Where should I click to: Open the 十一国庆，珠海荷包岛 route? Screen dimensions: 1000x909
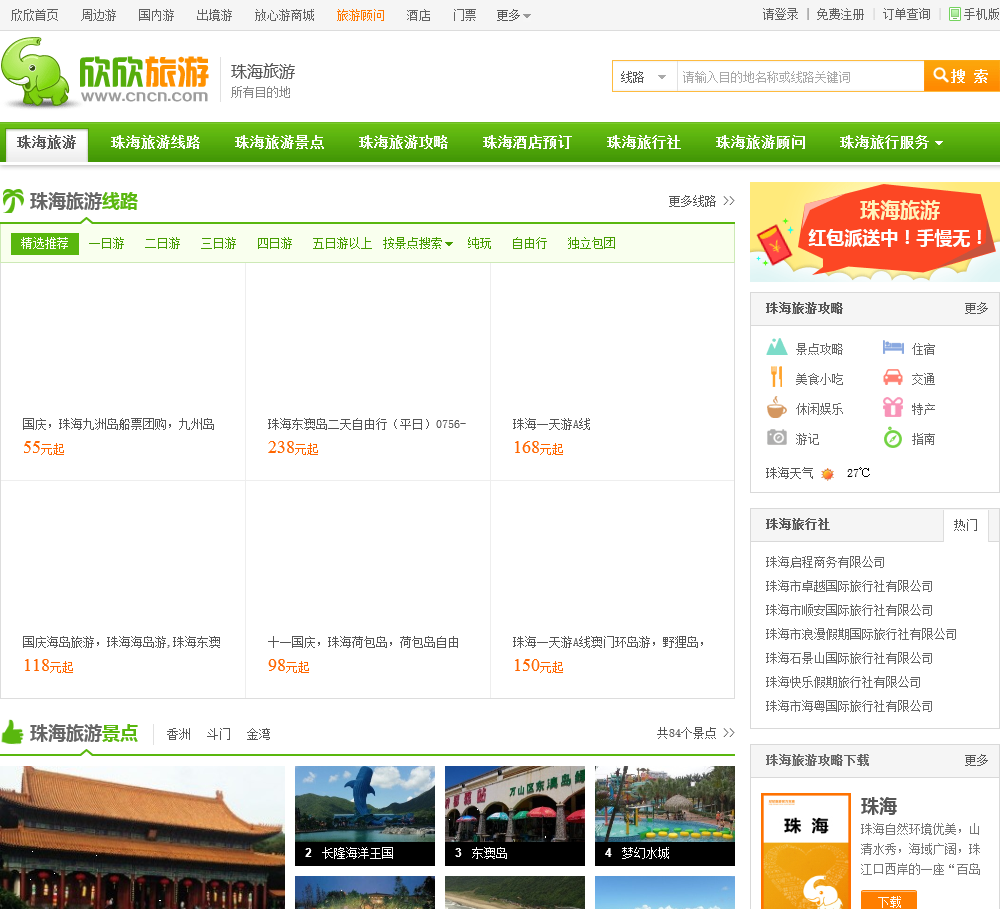point(363,642)
